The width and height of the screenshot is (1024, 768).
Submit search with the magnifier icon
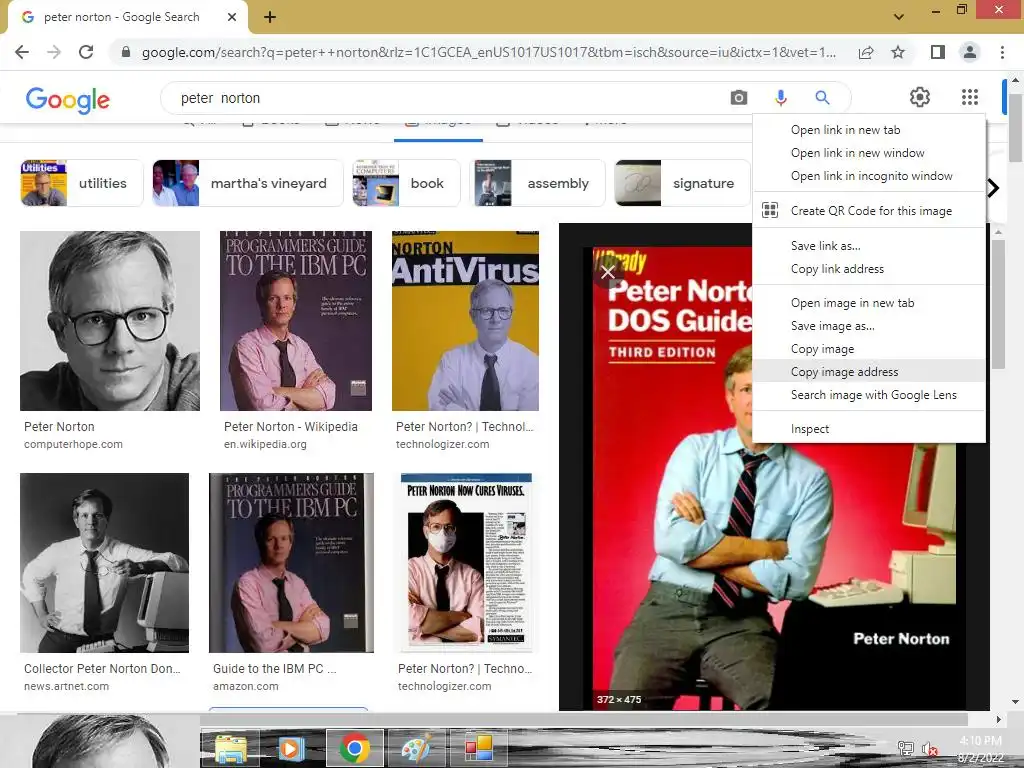point(822,98)
